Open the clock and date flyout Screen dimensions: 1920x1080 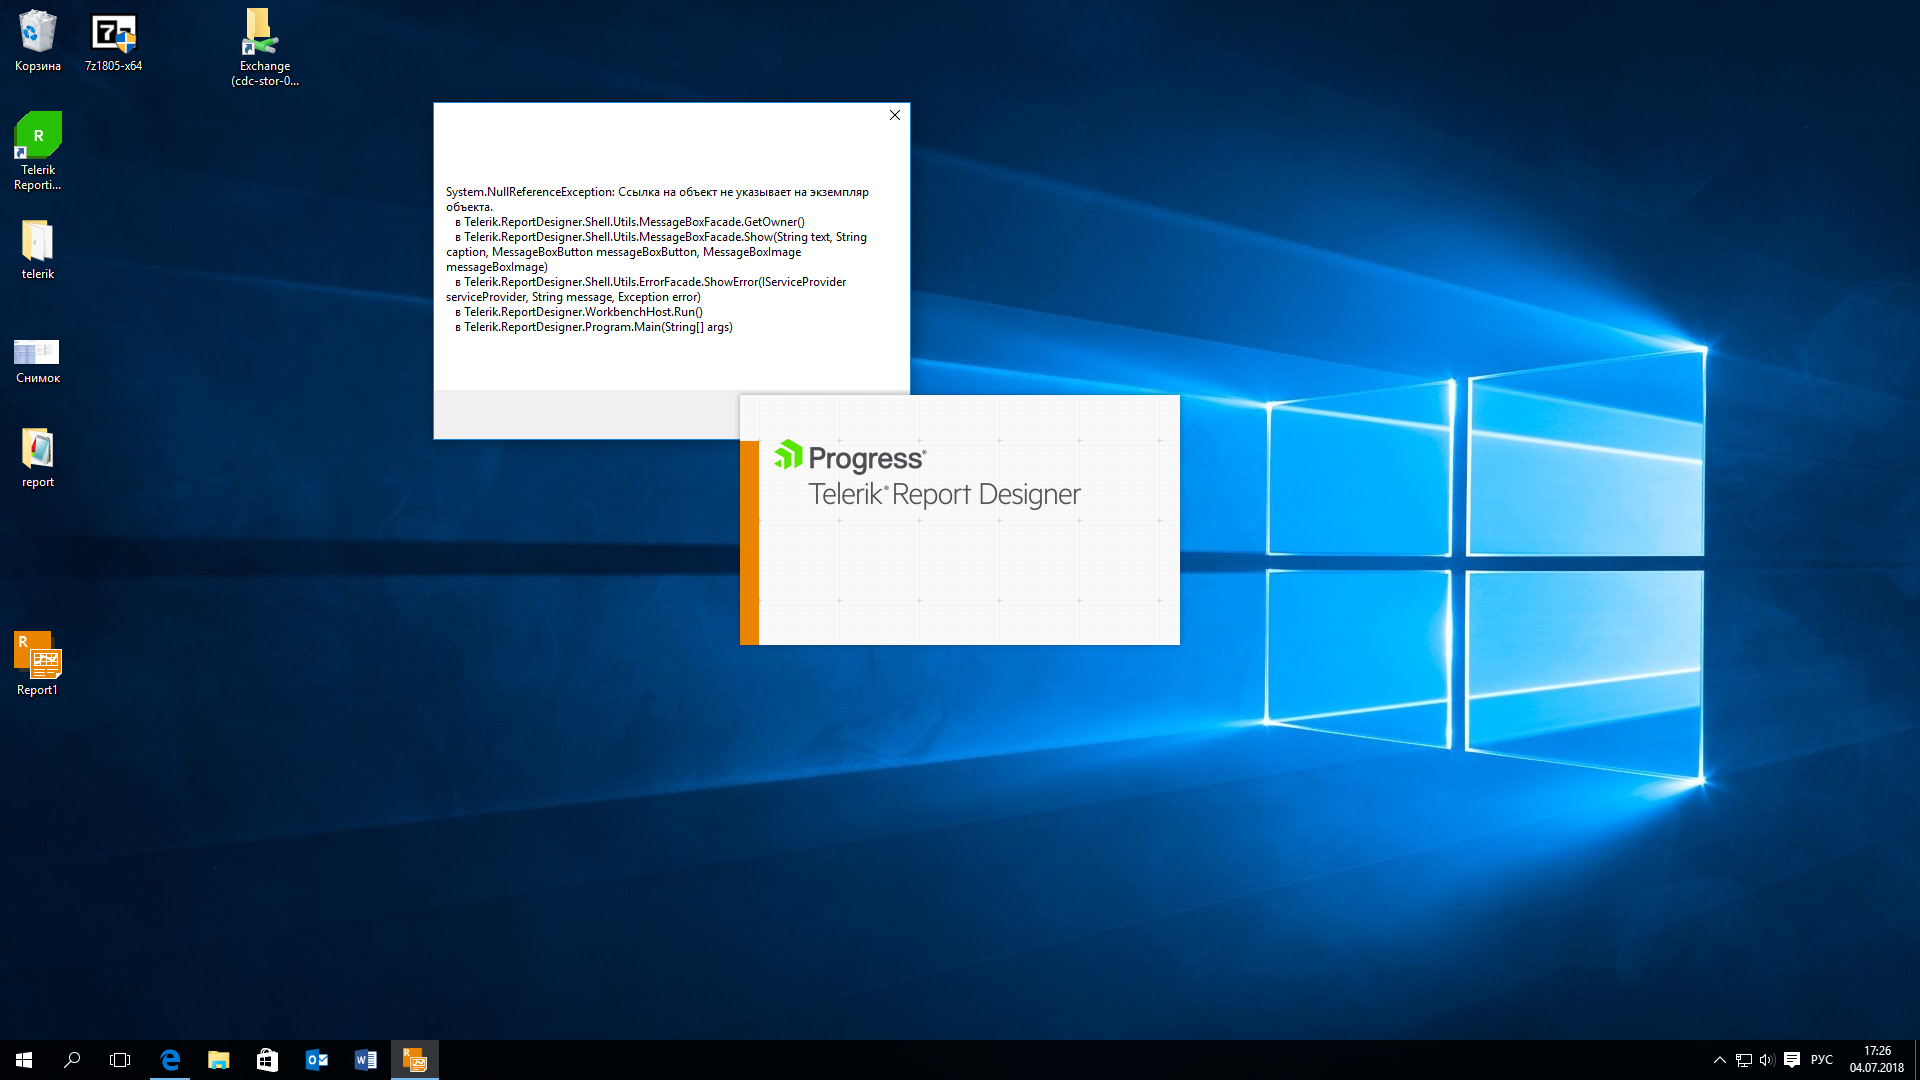coord(1876,1060)
